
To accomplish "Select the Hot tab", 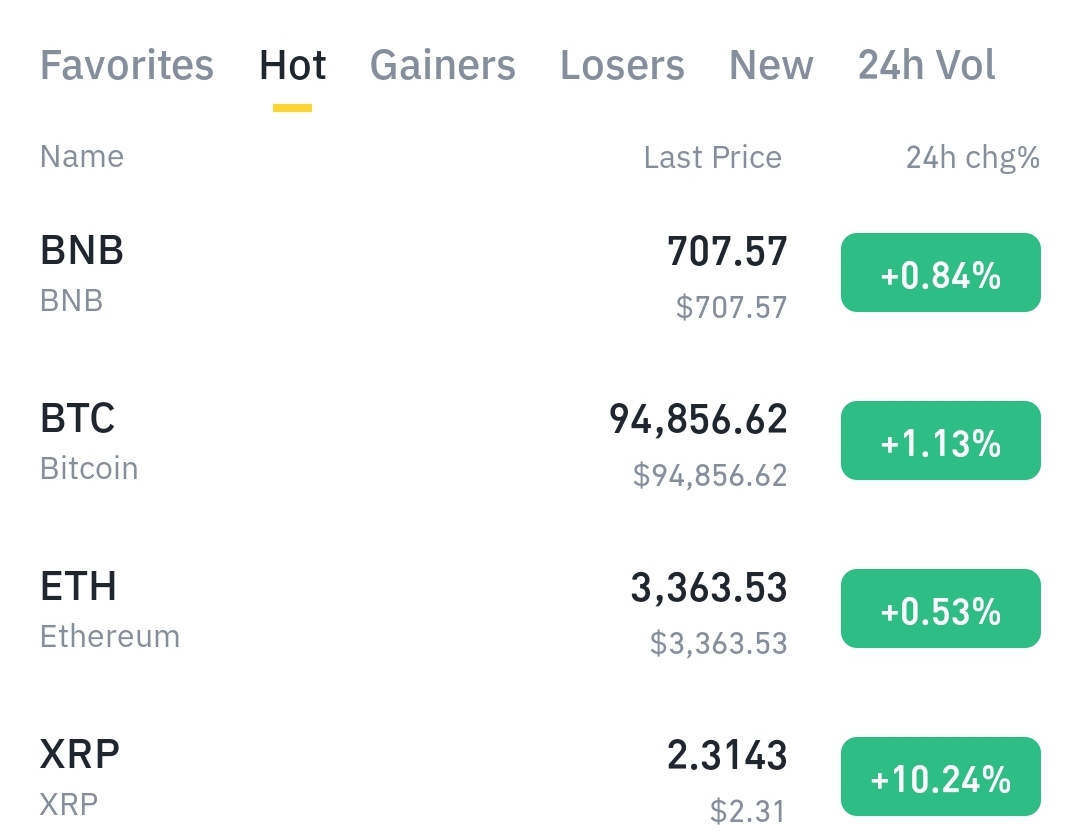I will point(293,66).
